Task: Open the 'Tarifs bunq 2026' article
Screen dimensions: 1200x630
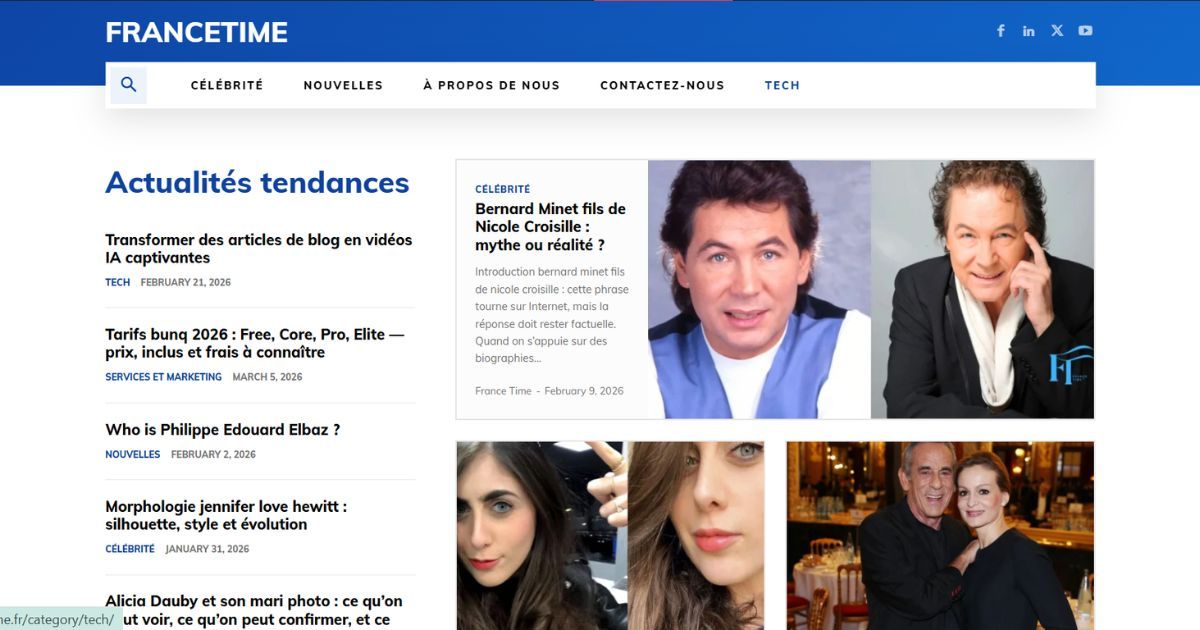Action: (255, 343)
